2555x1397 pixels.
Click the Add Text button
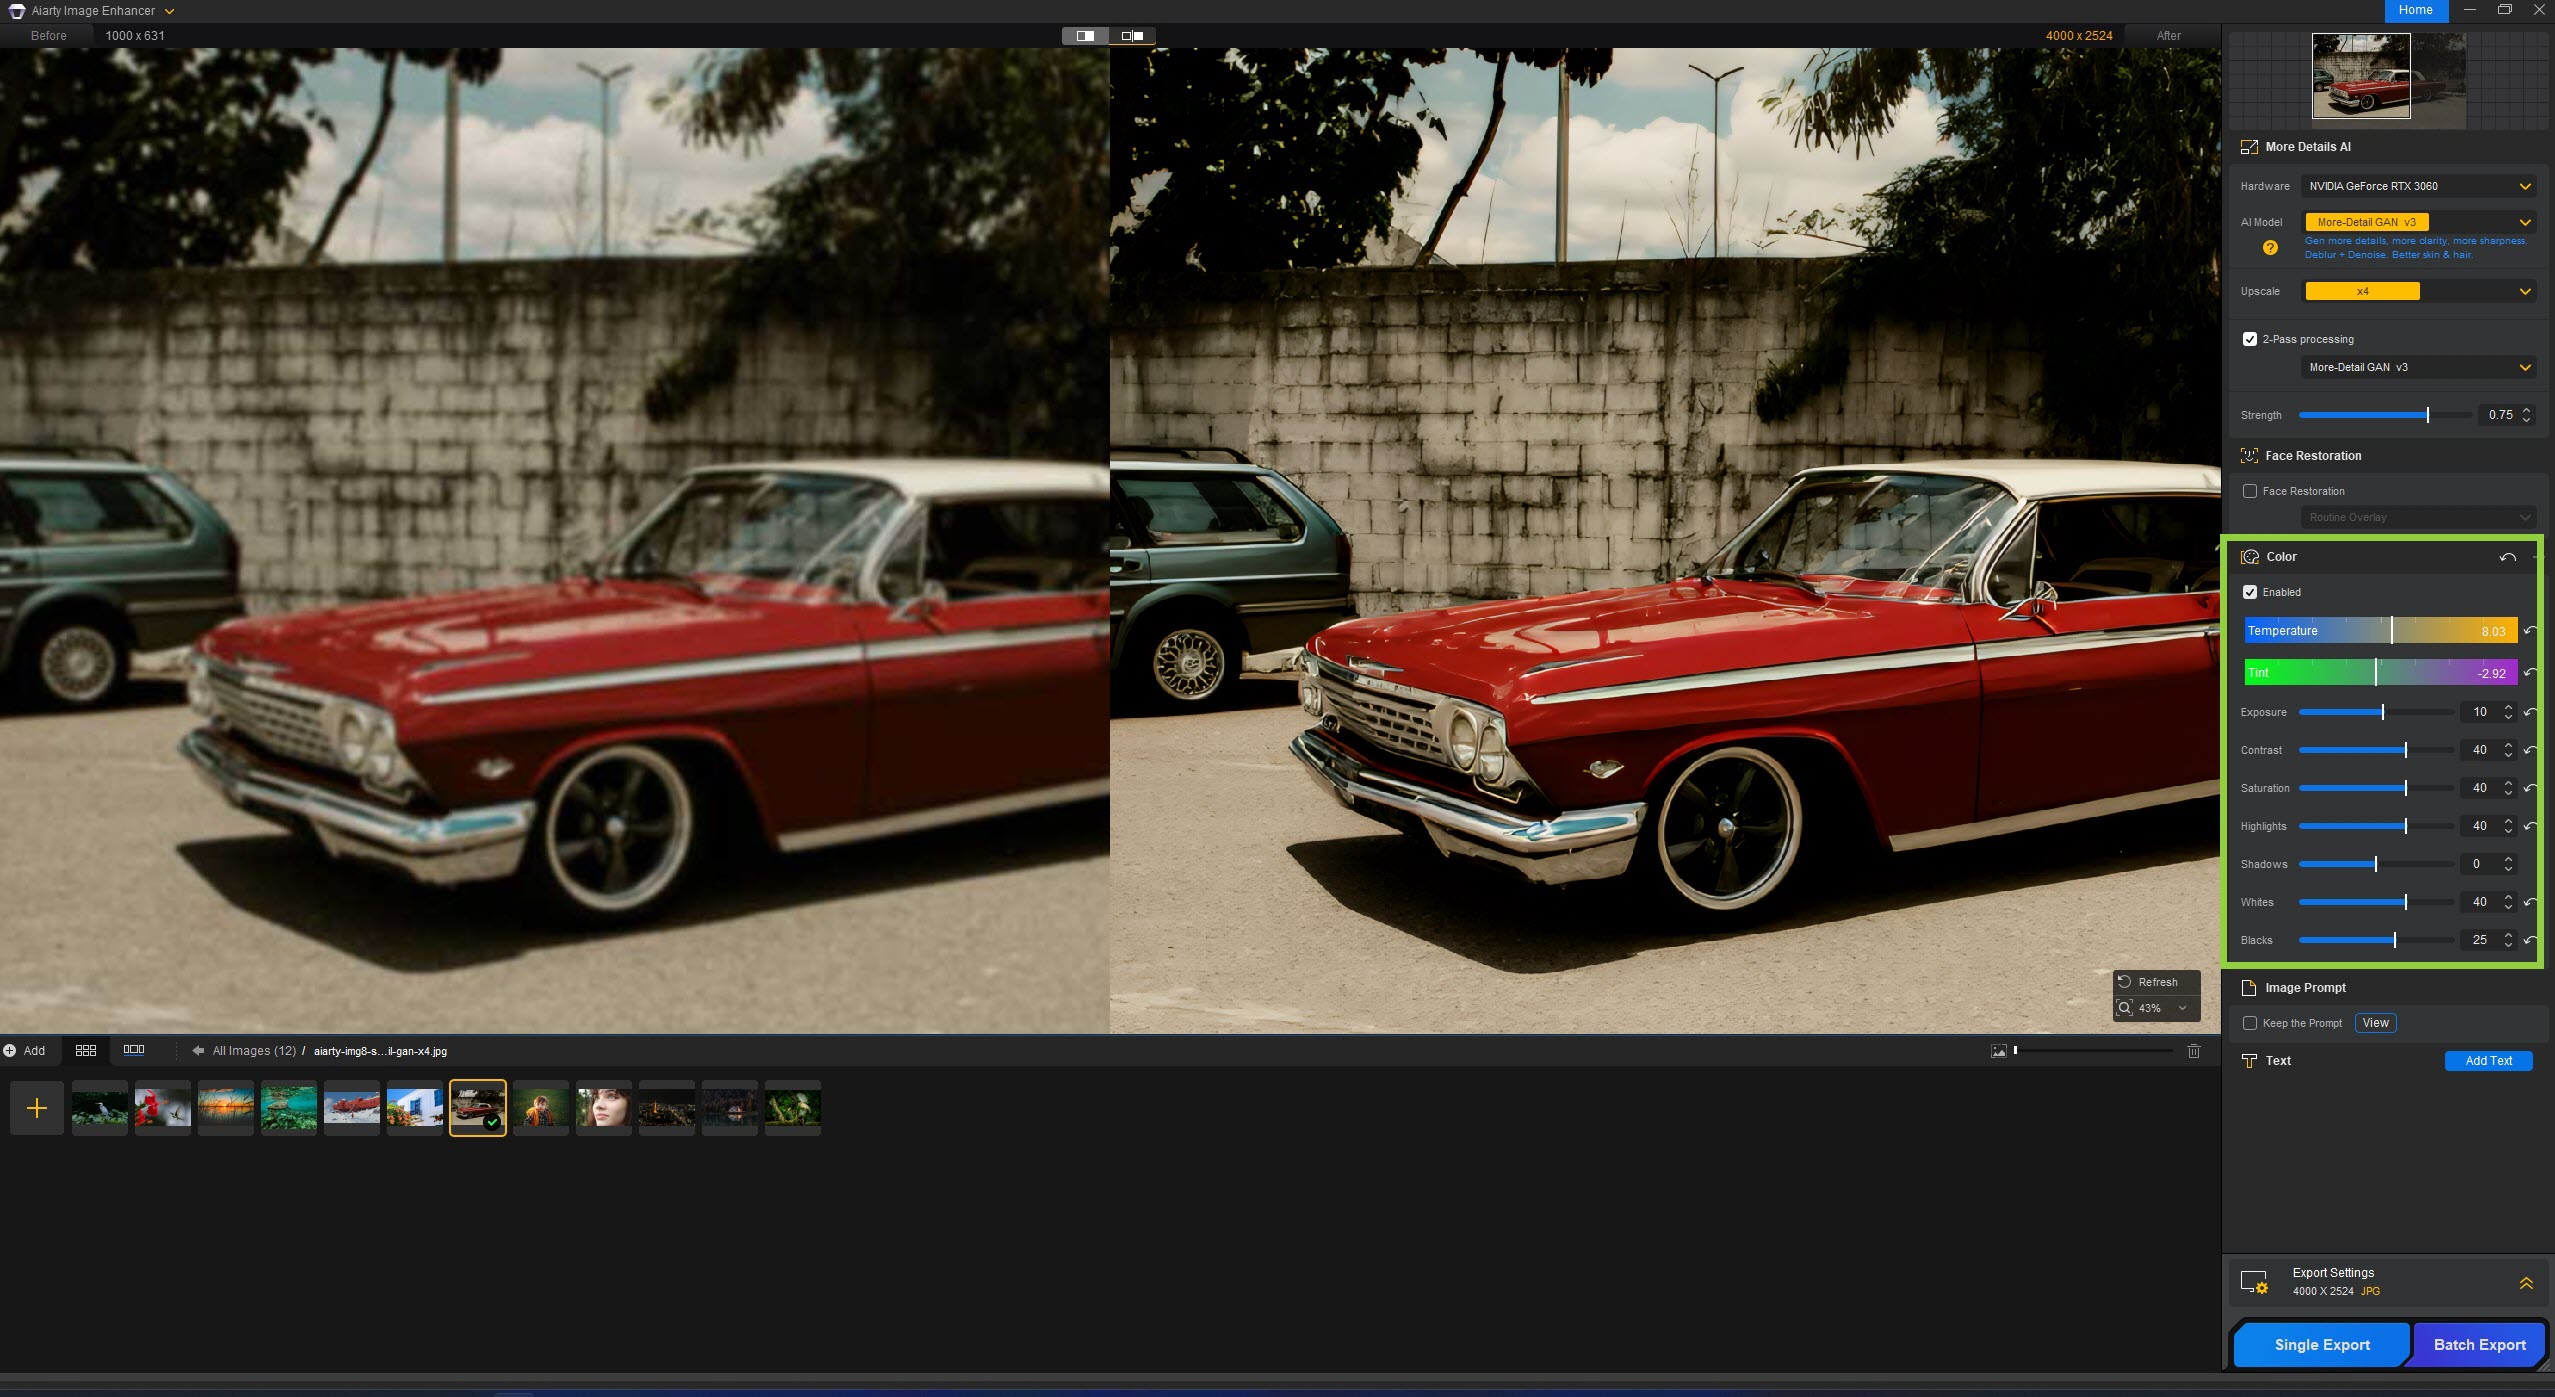[2488, 1061]
